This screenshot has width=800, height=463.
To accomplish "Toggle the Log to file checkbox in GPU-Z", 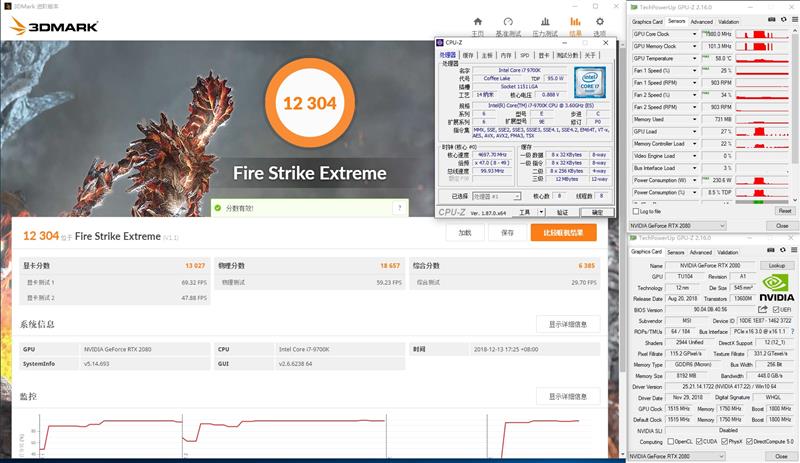I will click(636, 211).
